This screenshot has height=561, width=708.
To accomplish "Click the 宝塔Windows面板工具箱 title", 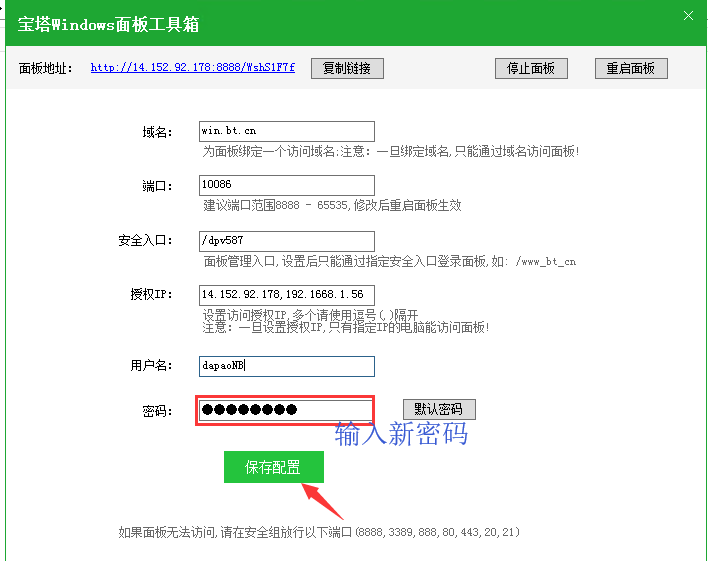I will [x=108, y=24].
